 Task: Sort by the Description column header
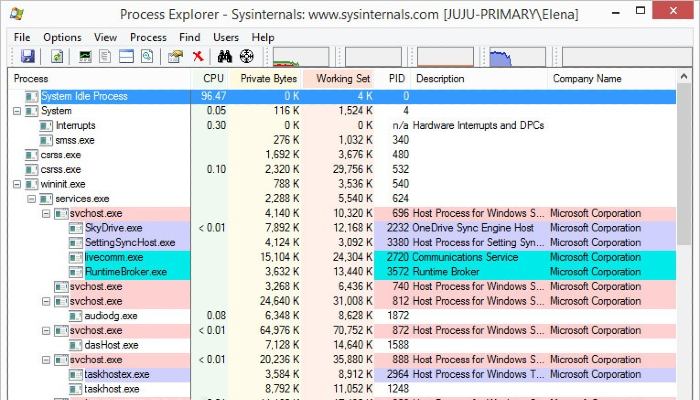click(479, 79)
